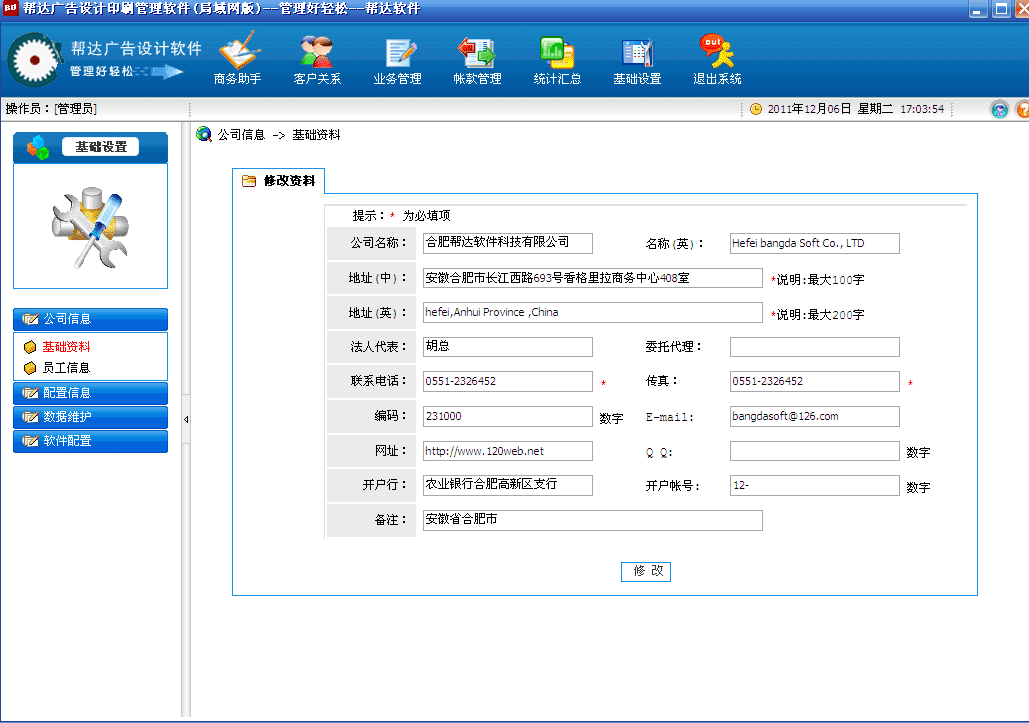Open the 基础设置 toolbar icon

tap(637, 60)
